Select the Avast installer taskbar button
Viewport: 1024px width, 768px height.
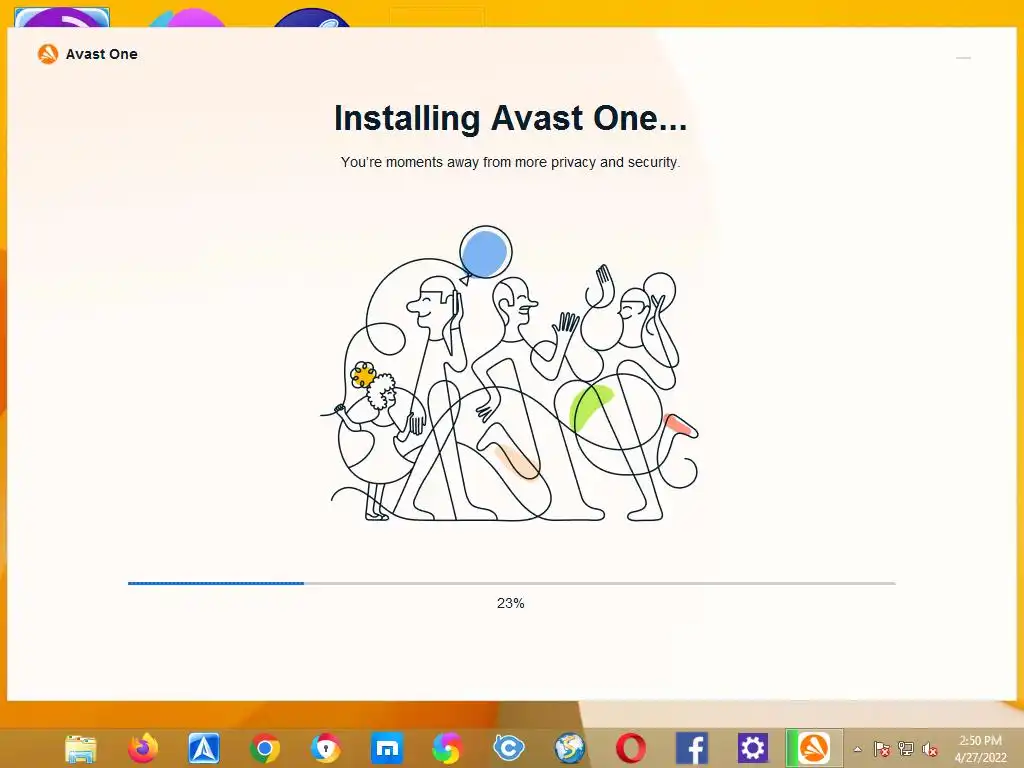(814, 748)
